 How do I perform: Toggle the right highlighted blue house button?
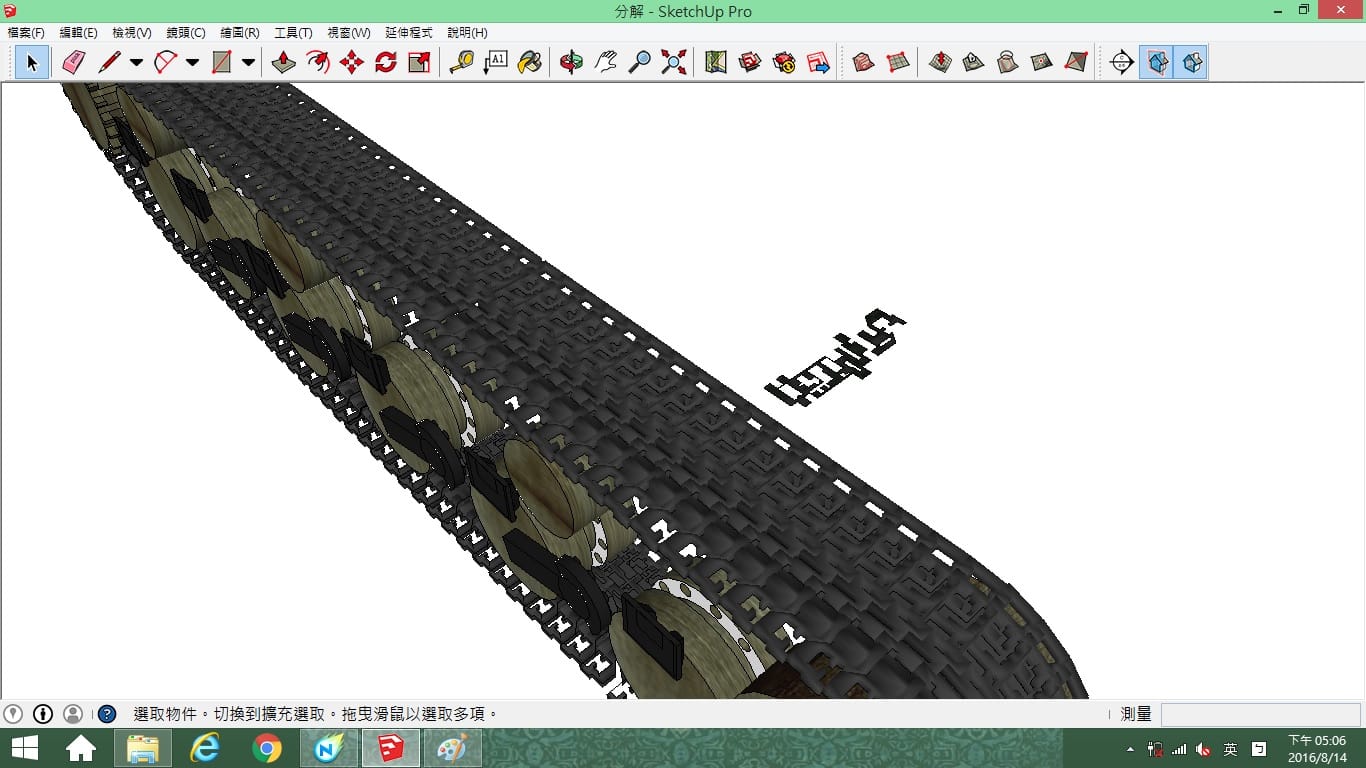coord(1190,62)
